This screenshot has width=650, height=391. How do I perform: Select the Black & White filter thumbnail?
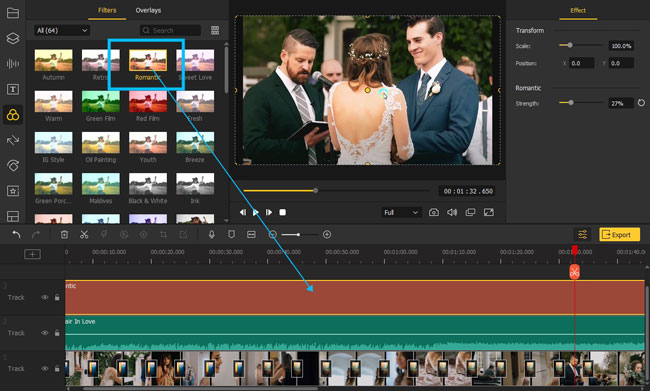[x=148, y=184]
